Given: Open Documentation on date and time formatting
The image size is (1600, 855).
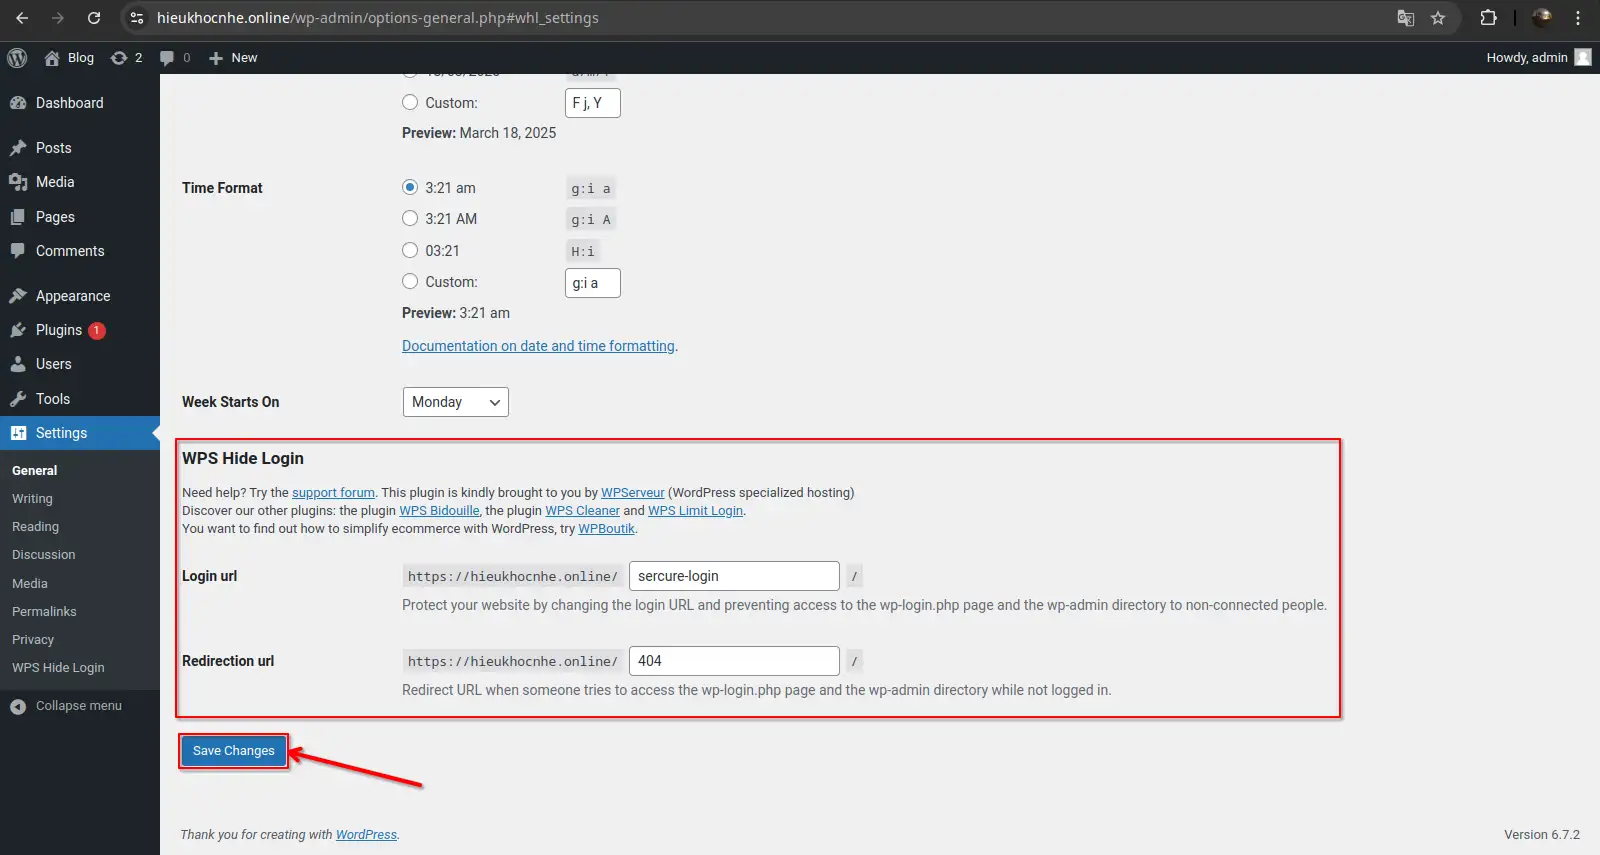Looking at the screenshot, I should [x=538, y=346].
